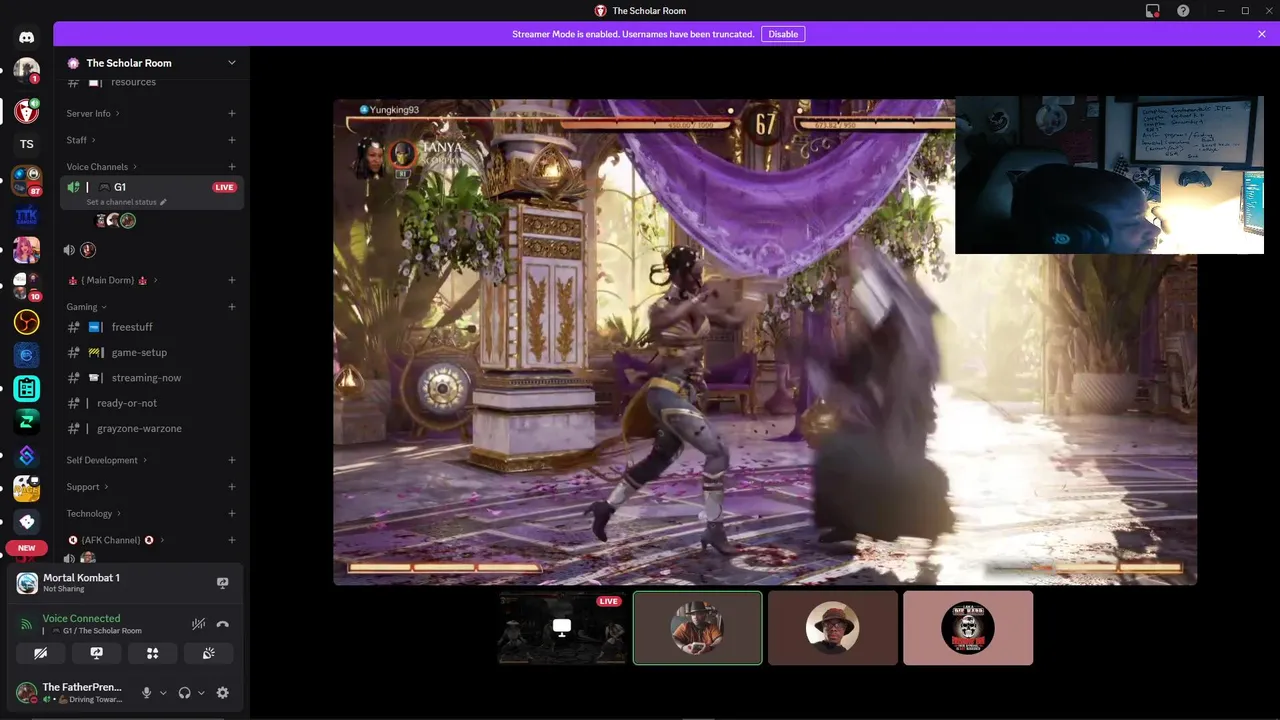
Task: Open User Settings gear
Action: click(223, 693)
